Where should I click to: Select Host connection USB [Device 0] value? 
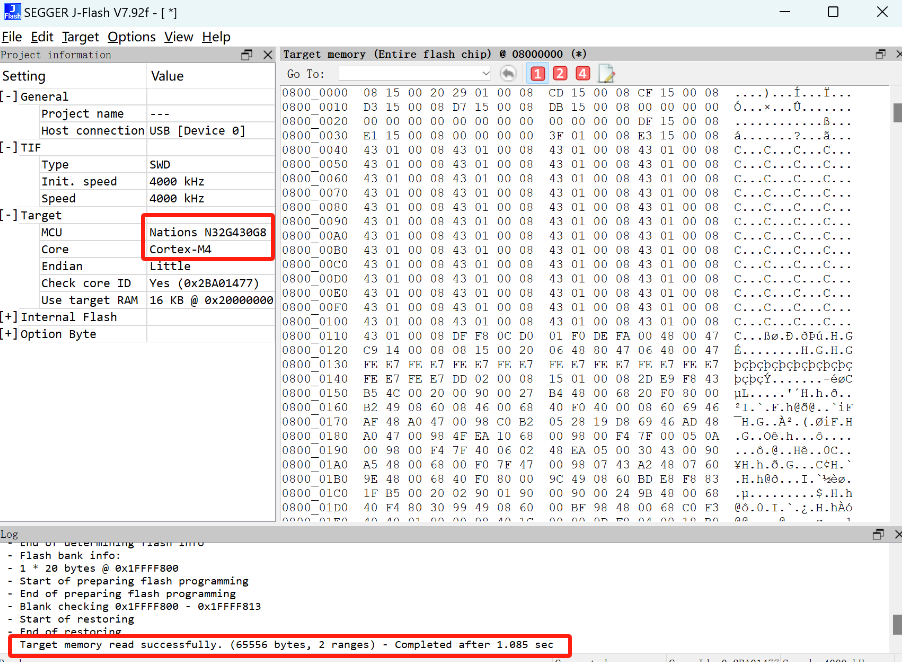tap(197, 131)
